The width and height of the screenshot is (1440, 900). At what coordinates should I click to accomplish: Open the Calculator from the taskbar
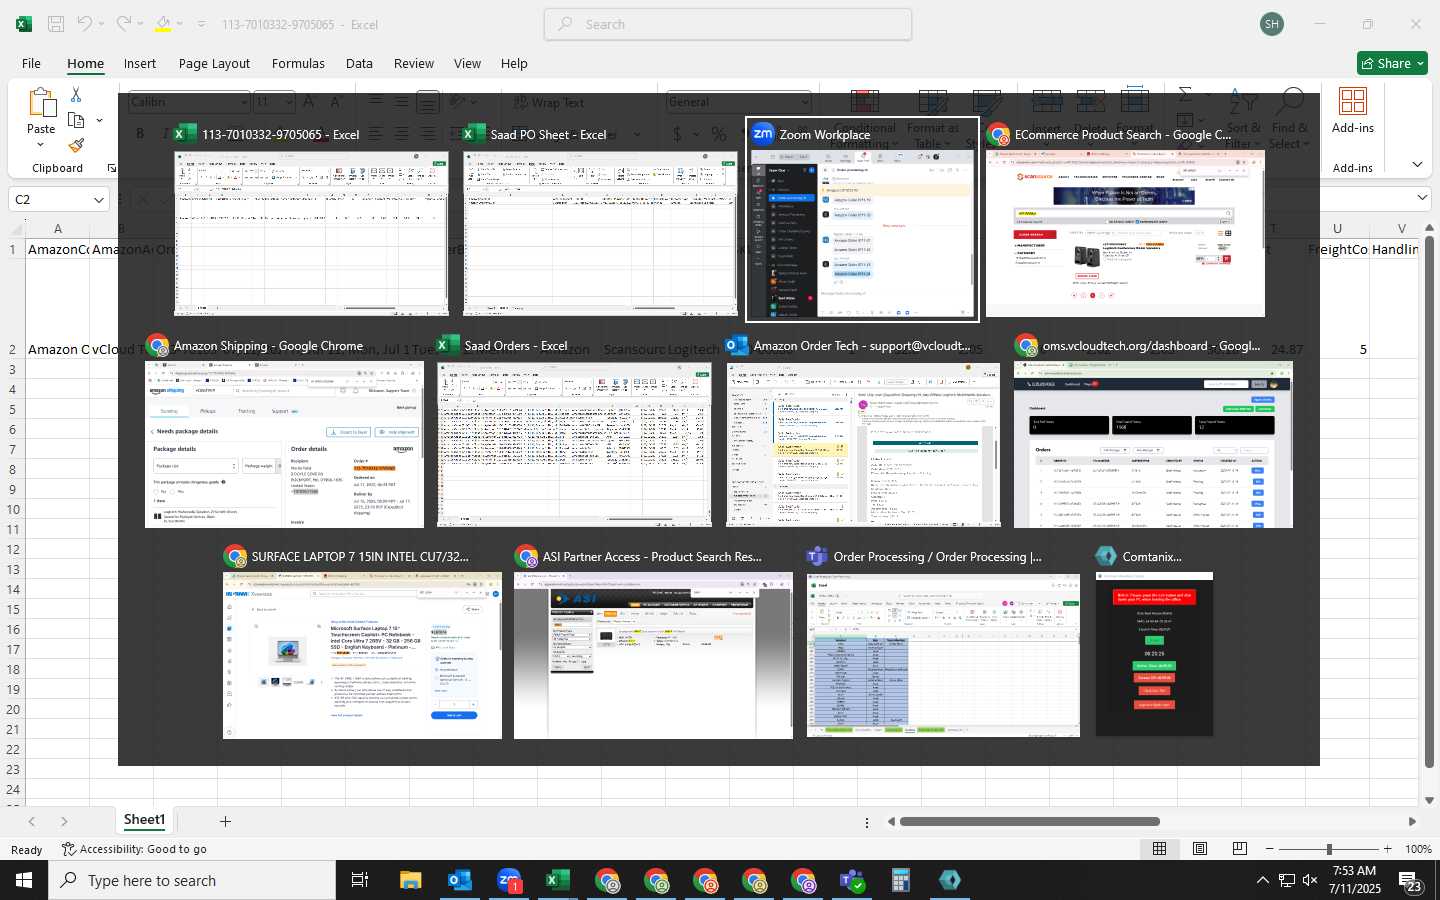point(900,880)
